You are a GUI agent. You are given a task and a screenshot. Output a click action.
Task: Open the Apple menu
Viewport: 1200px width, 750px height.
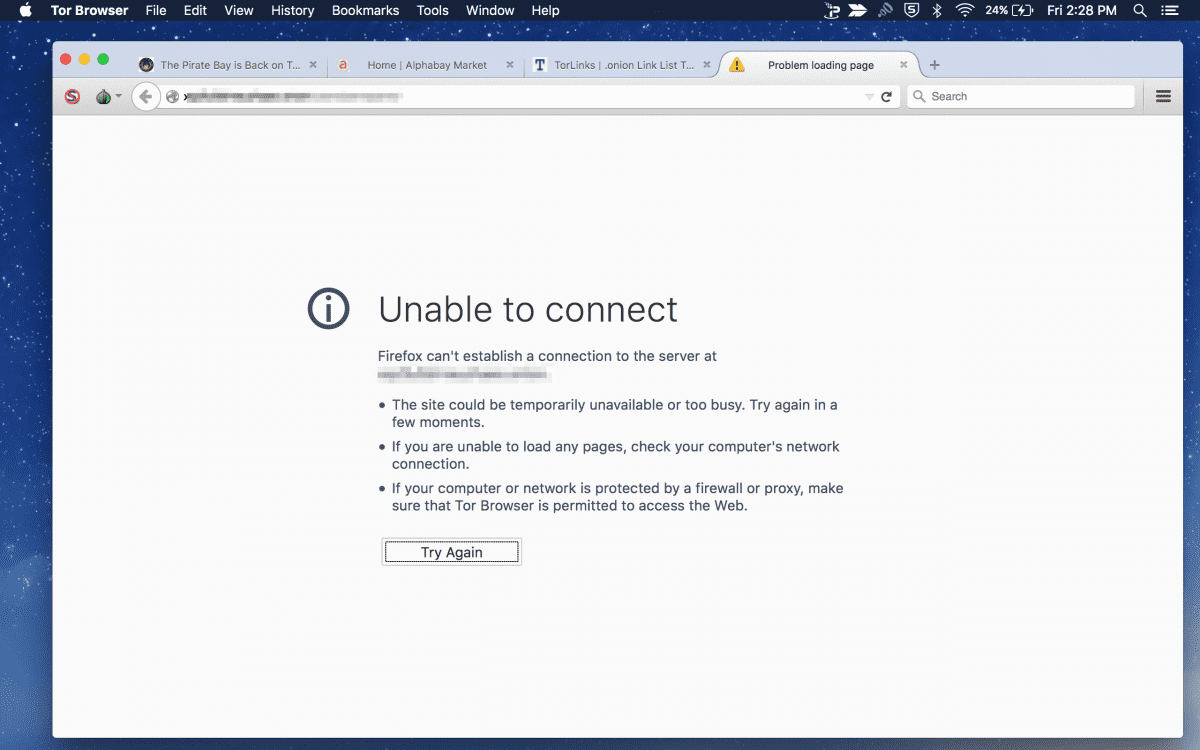pos(25,11)
